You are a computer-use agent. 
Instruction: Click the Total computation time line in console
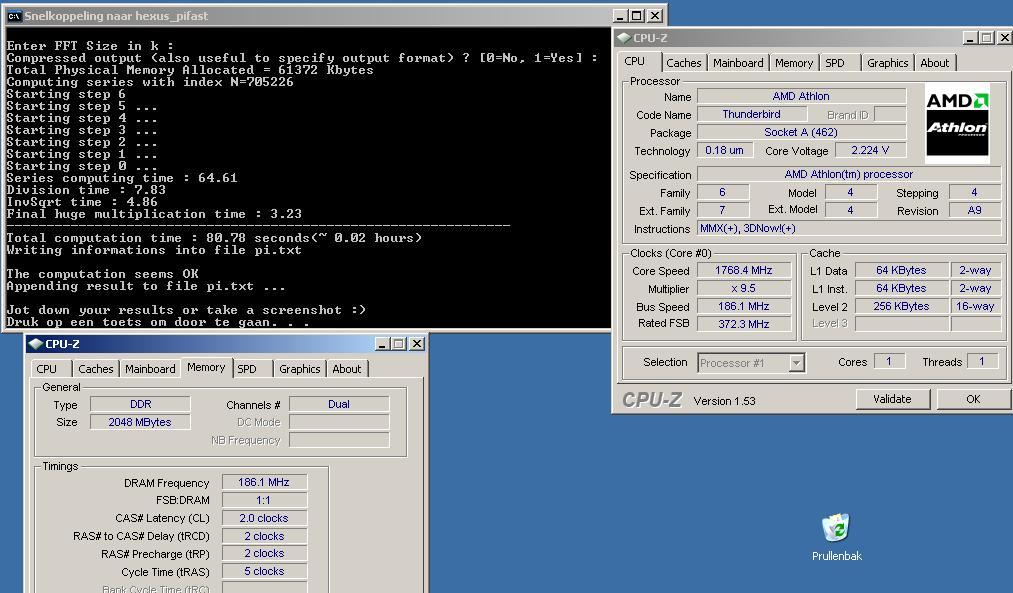tap(214, 238)
